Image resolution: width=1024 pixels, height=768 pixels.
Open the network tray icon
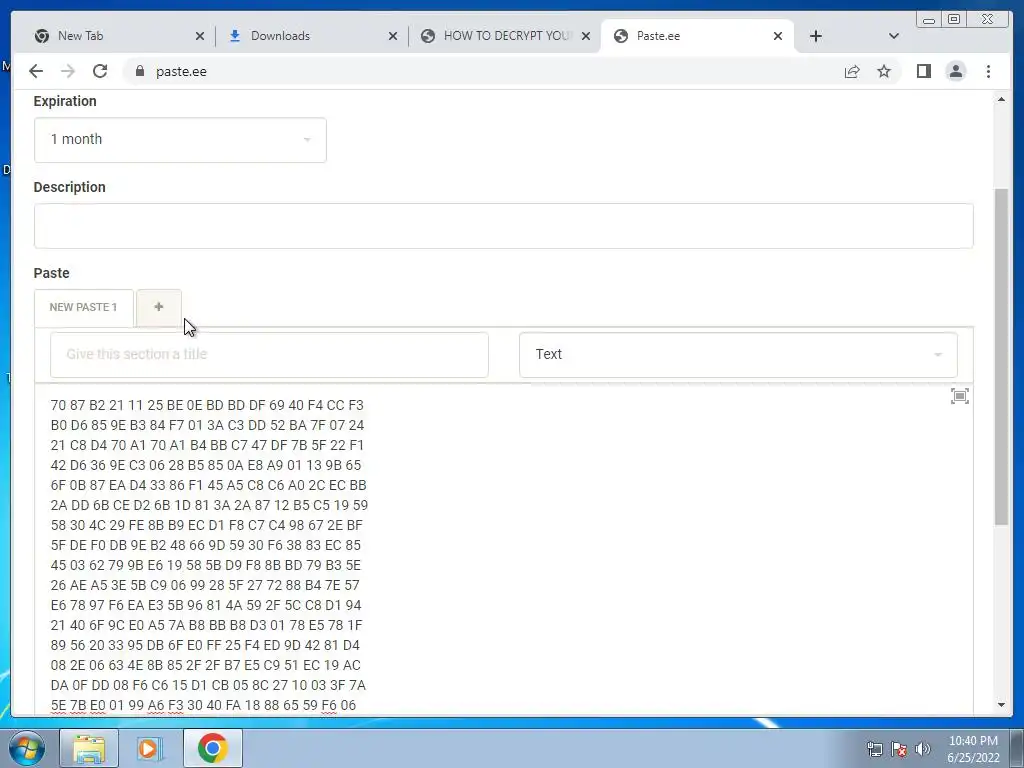click(x=874, y=749)
